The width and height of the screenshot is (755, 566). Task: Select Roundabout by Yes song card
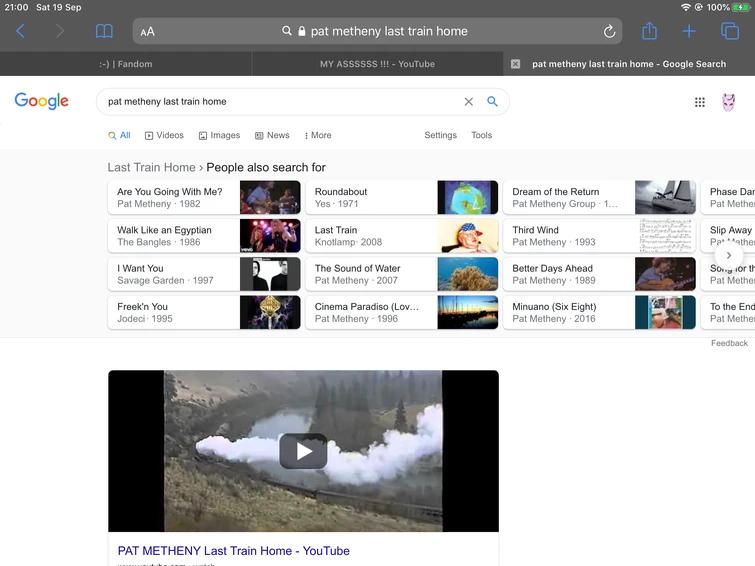(401, 198)
